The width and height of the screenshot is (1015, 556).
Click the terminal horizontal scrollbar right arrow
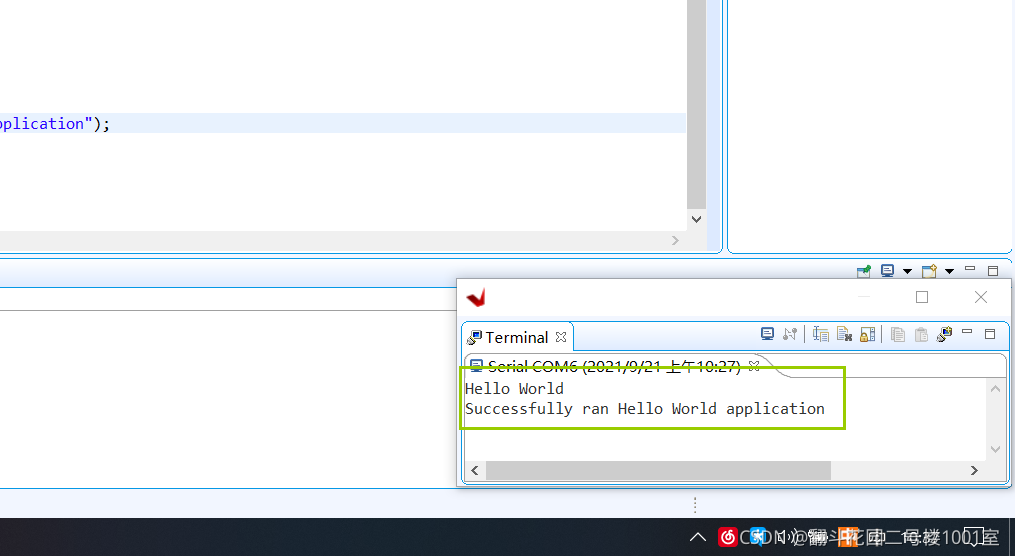click(x=974, y=471)
